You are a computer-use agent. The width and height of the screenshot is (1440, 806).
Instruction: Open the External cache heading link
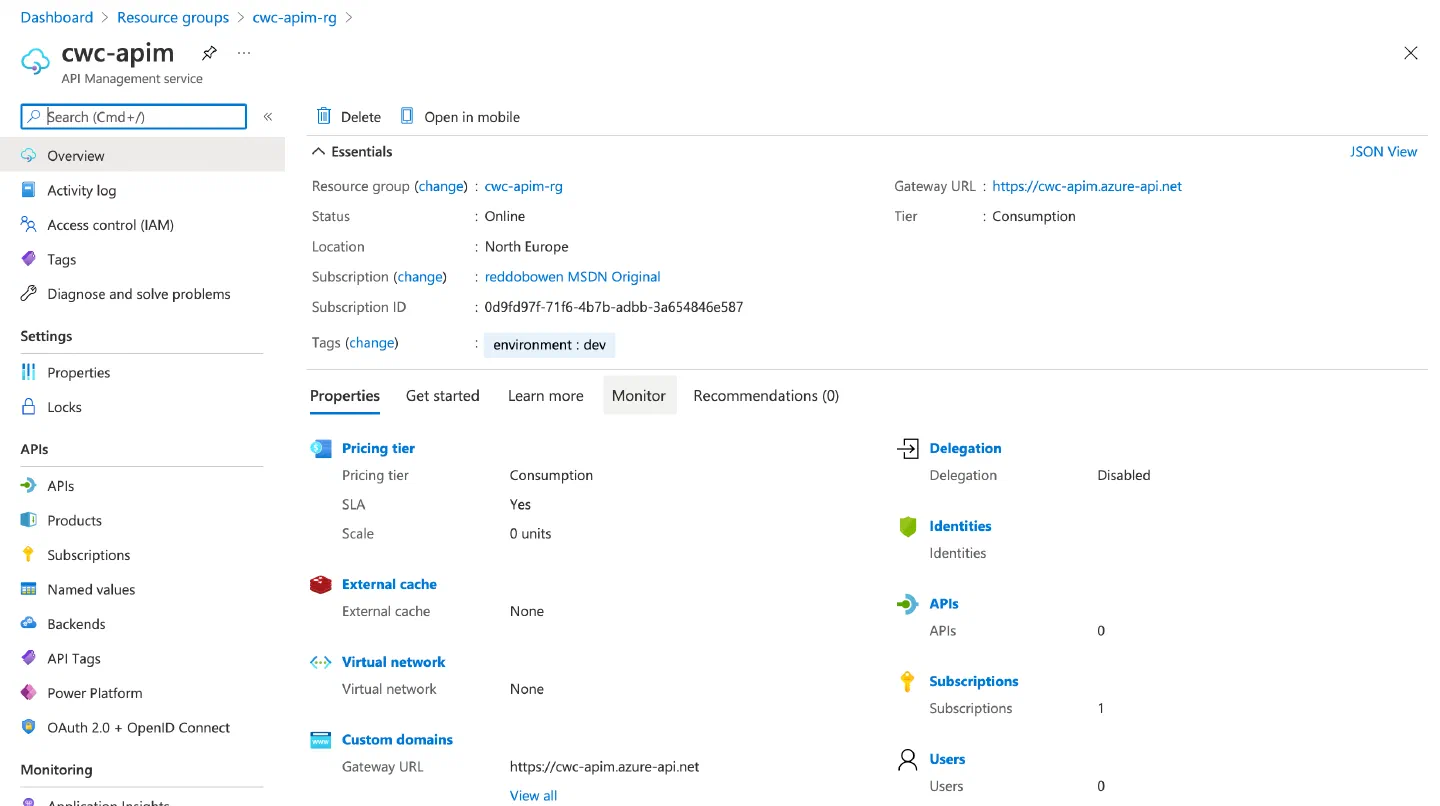(389, 584)
